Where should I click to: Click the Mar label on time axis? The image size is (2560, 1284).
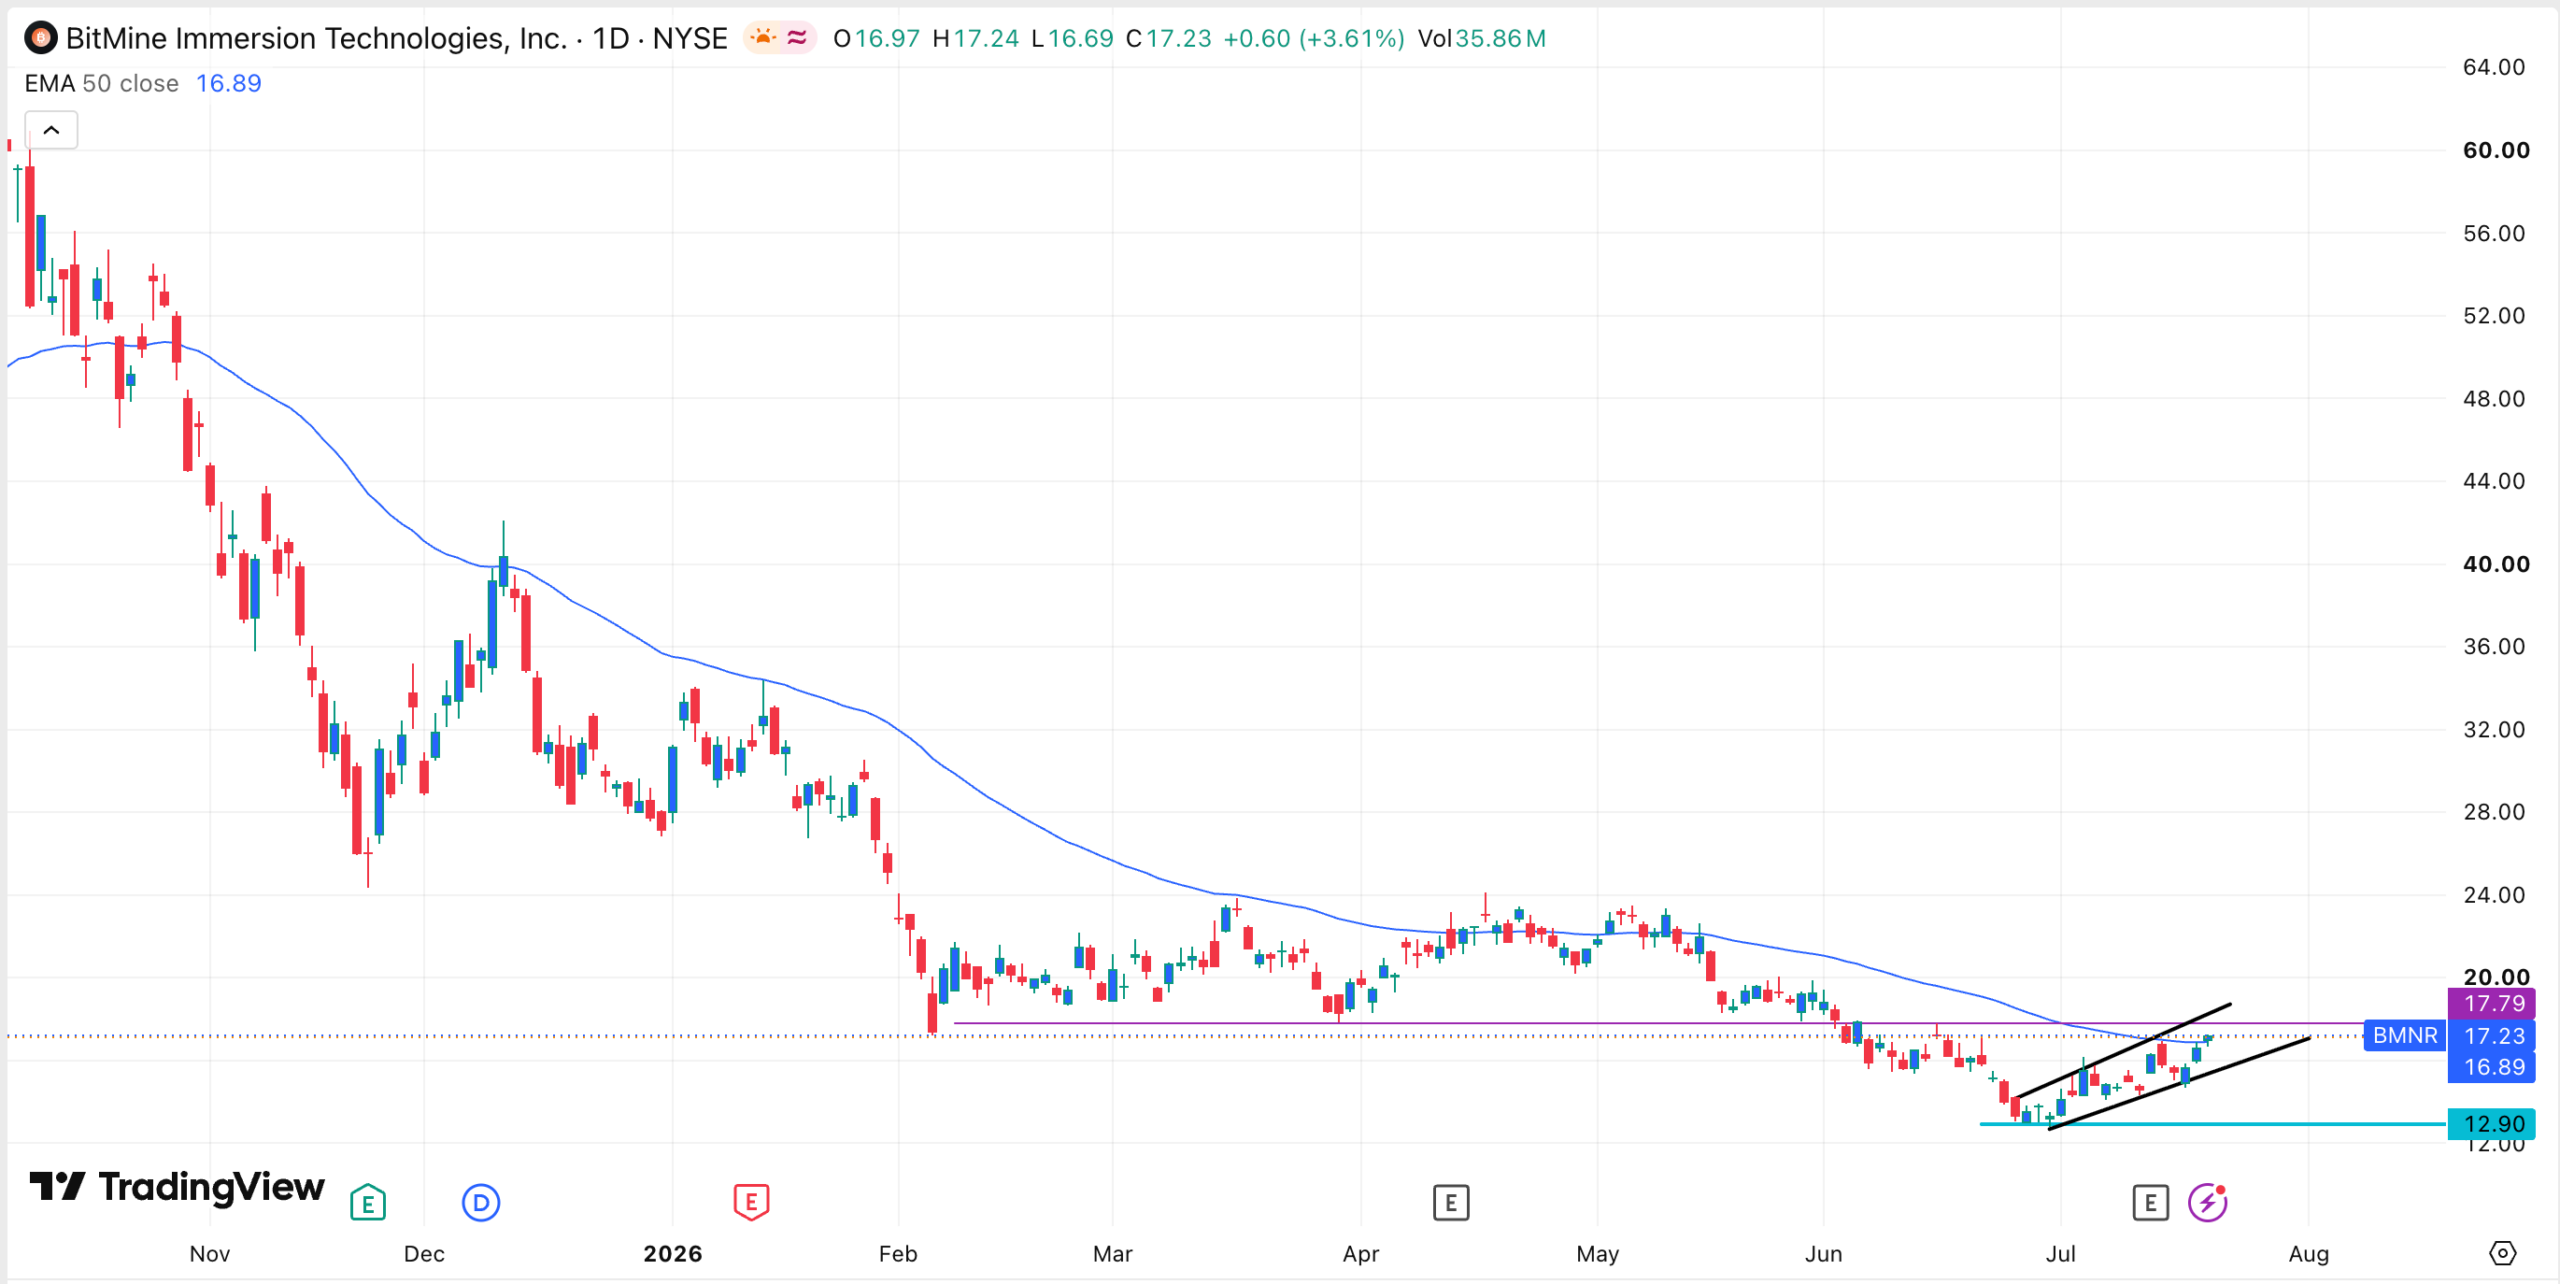pos(1113,1253)
